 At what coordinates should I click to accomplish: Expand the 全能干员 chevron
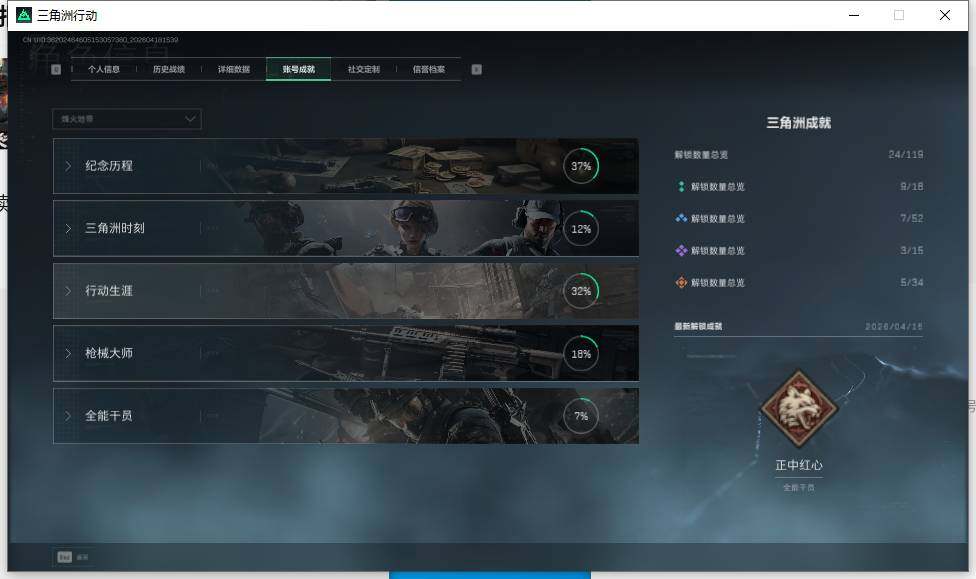click(68, 415)
